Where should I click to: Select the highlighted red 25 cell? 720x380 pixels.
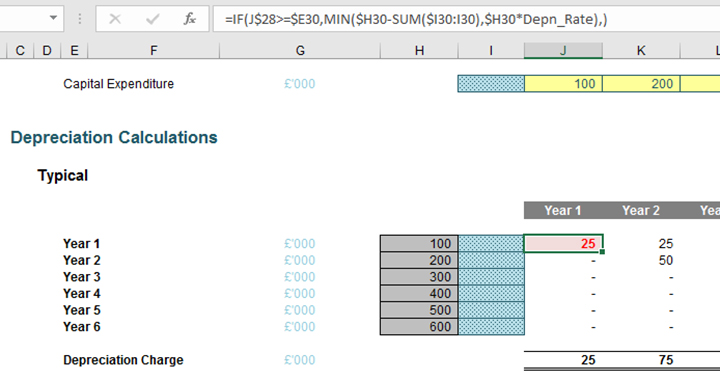[563, 243]
